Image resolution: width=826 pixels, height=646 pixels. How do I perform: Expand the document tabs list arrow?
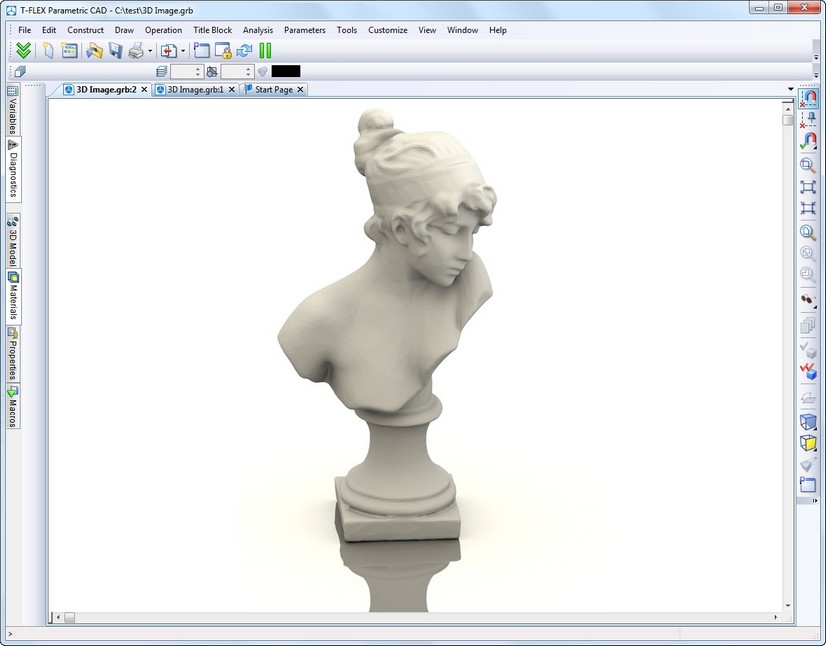click(x=791, y=89)
